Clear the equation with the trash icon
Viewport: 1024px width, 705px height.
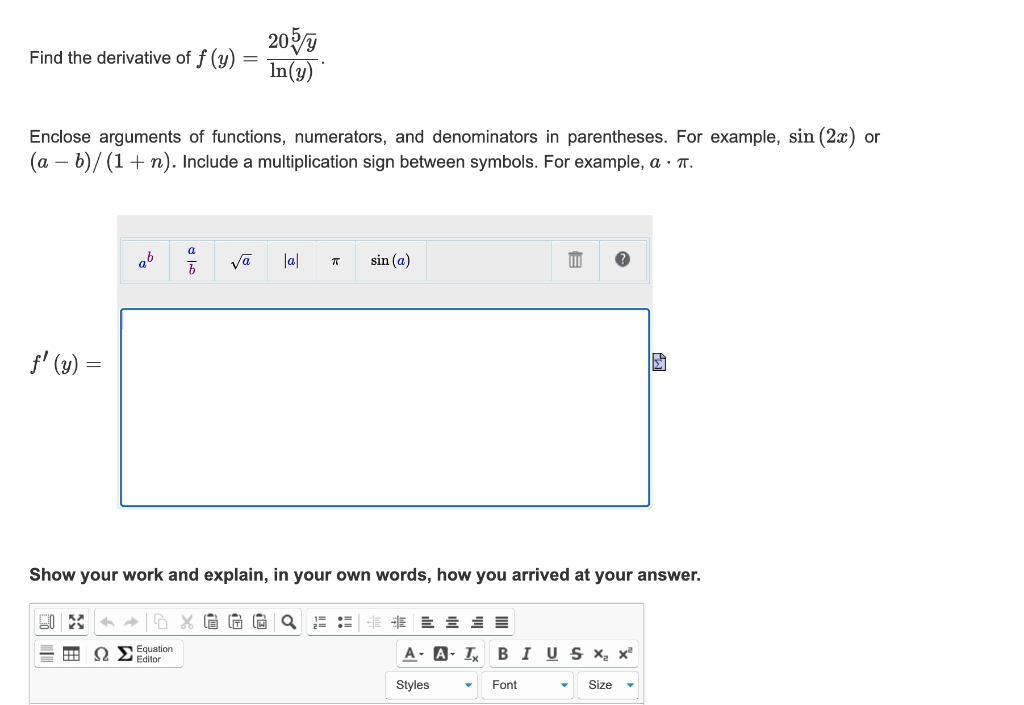(x=574, y=260)
